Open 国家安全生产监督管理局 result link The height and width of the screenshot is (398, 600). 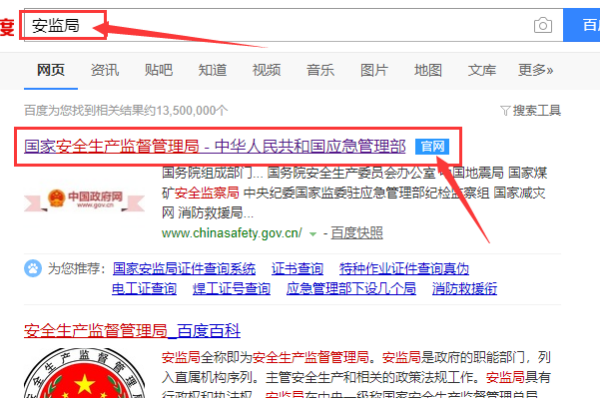(215, 146)
